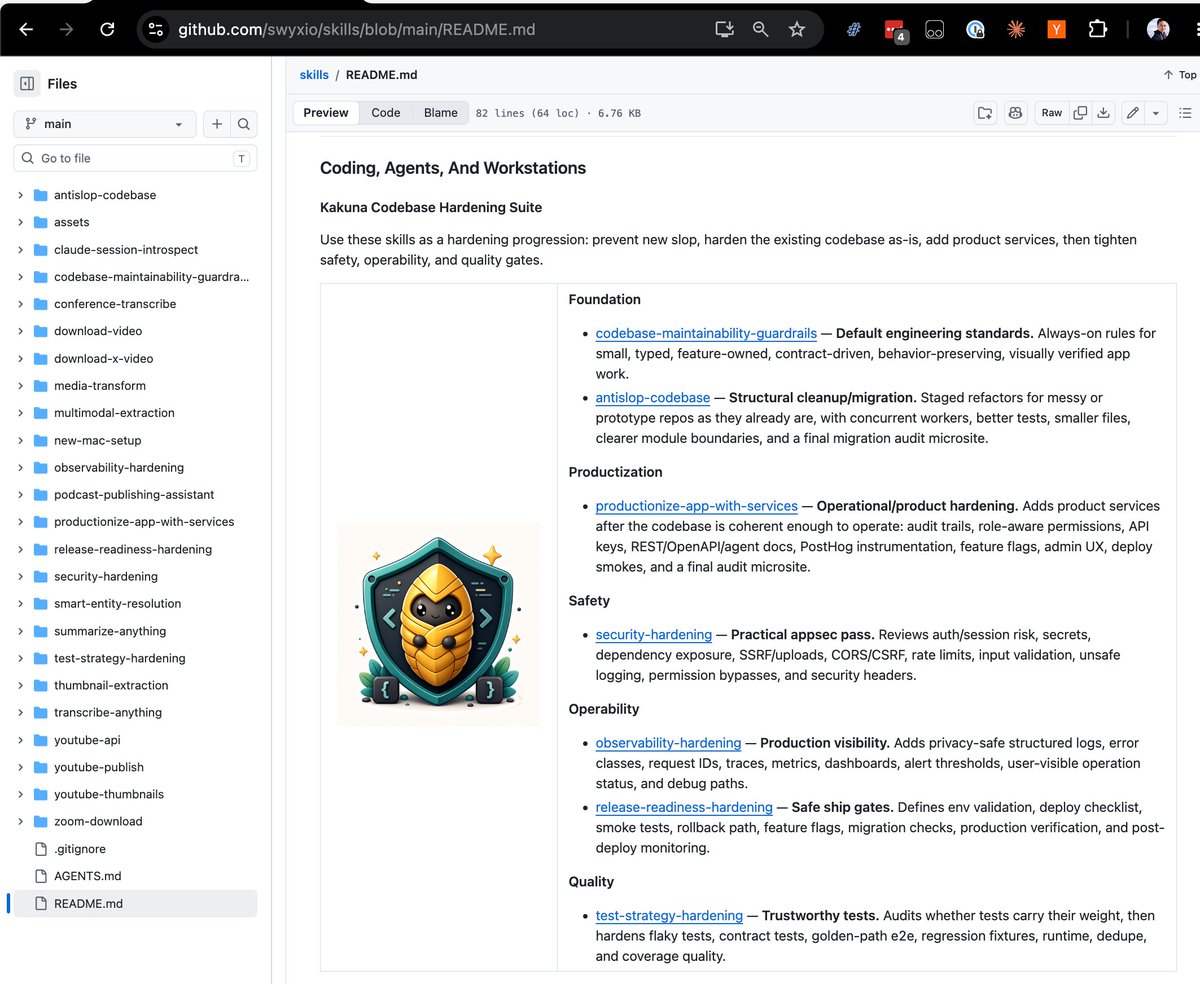Click the pencil edit file icon
The width and height of the screenshot is (1200, 984).
(x=1132, y=113)
